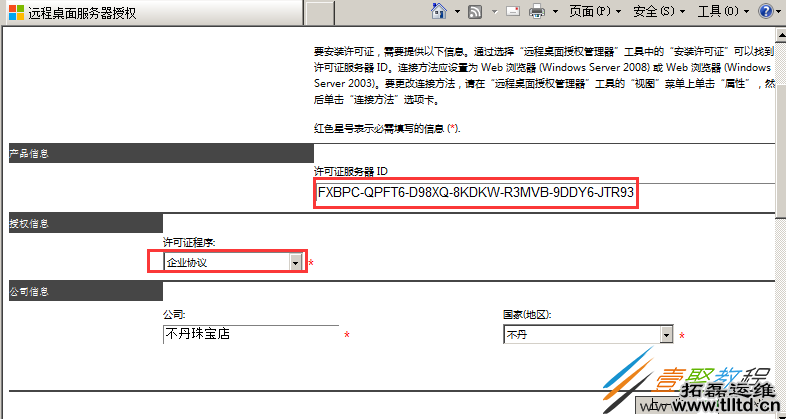
Task: Expand the RSS feeds dropdown arrow
Action: coord(494,12)
